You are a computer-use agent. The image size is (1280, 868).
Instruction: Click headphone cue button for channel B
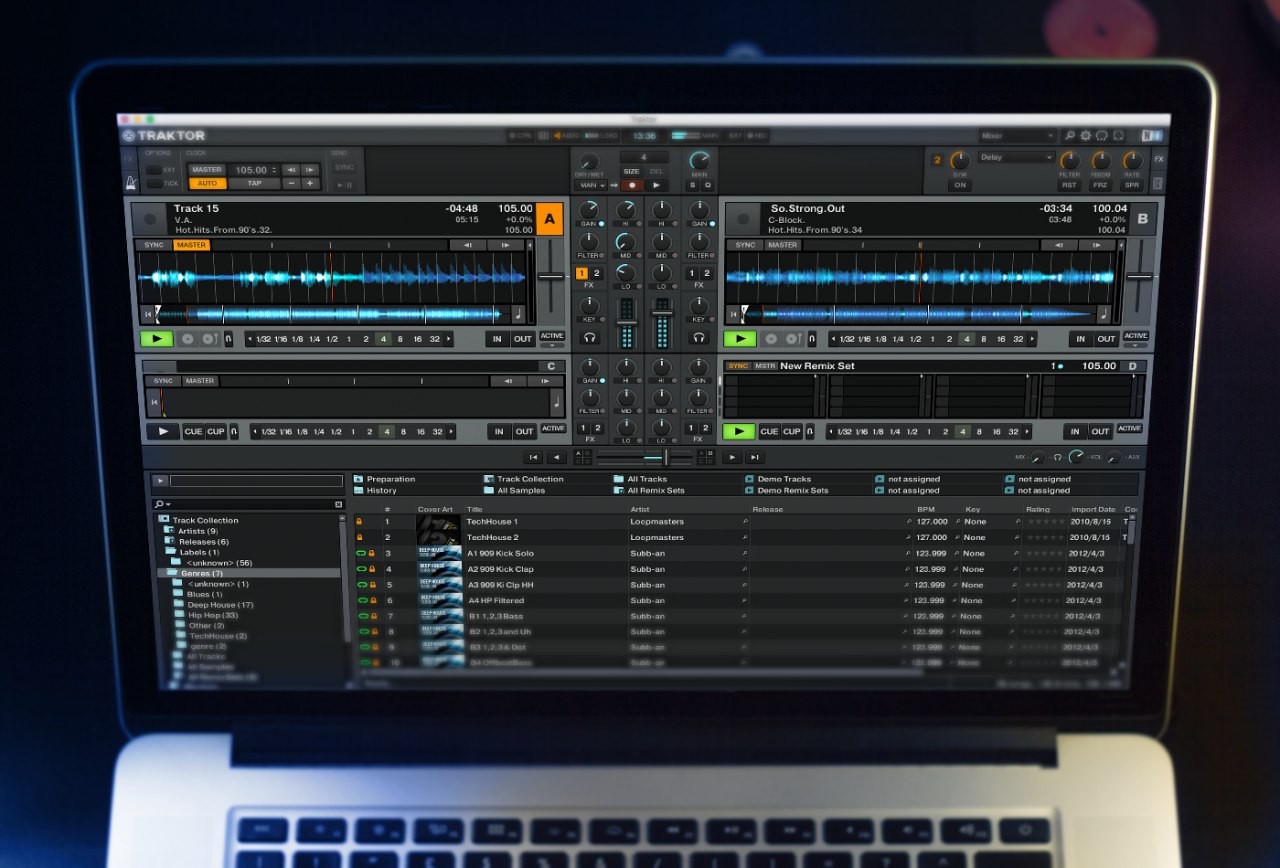click(699, 339)
